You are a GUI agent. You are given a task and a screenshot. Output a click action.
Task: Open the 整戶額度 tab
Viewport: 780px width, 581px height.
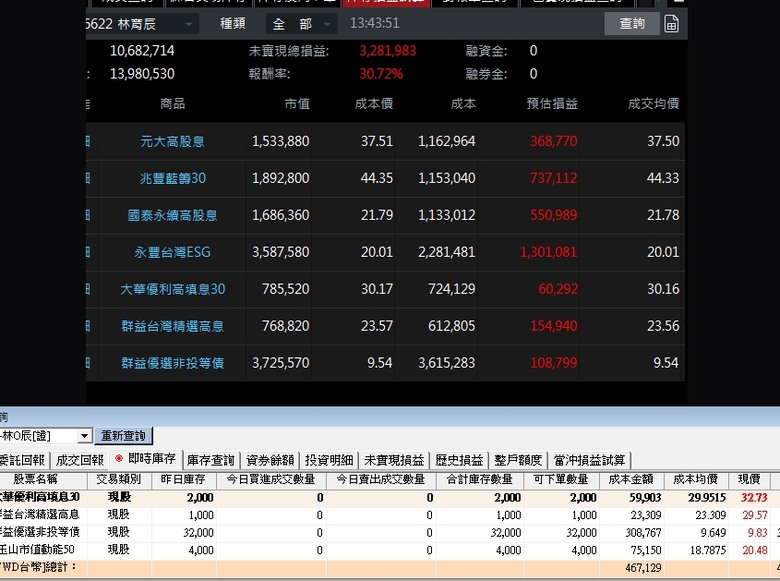tap(518, 460)
